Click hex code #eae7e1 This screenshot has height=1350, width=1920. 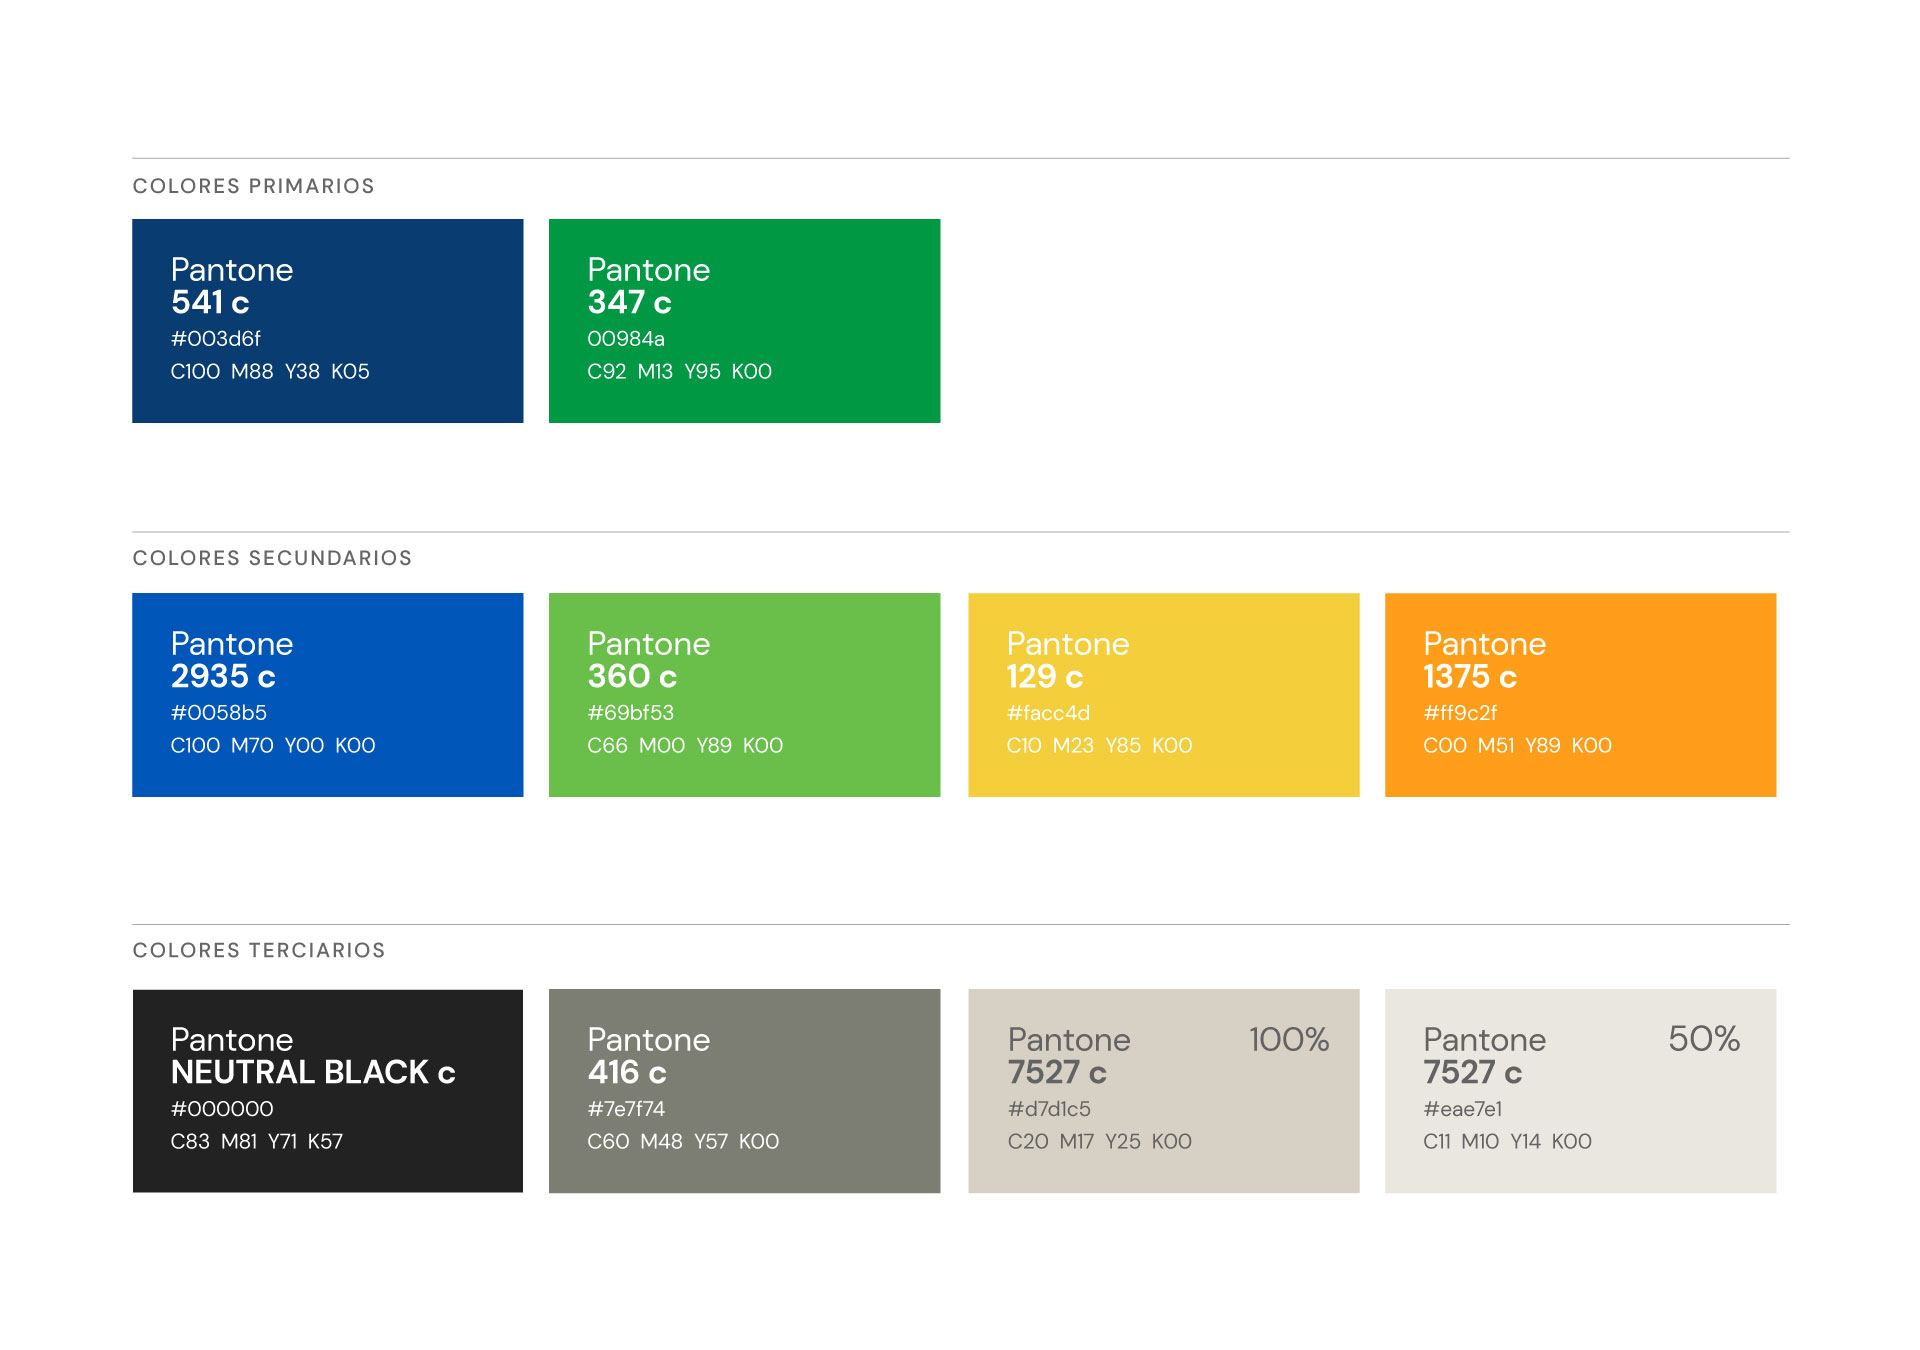(1463, 1109)
